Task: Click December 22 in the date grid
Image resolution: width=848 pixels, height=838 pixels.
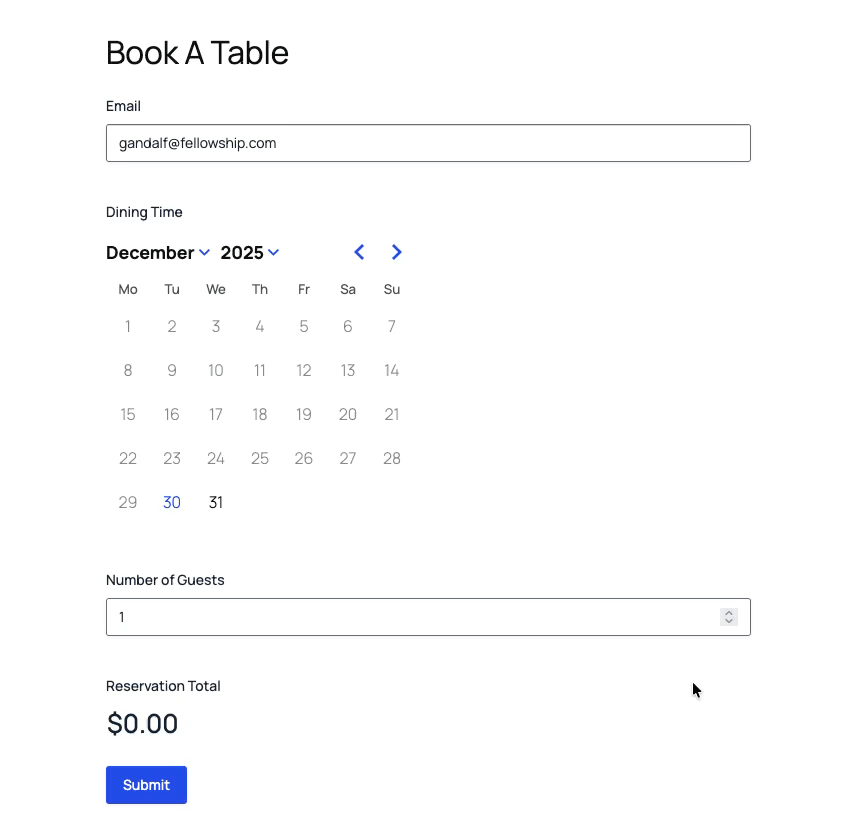Action: click(128, 459)
